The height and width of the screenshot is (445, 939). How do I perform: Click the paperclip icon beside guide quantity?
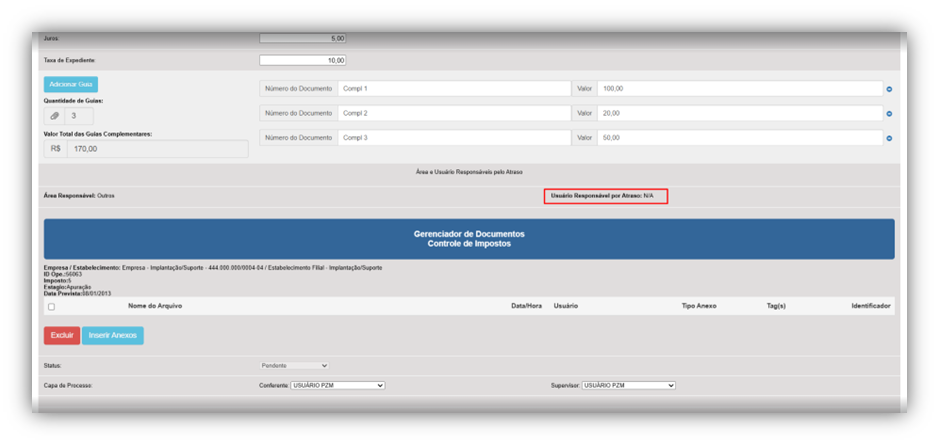pos(55,116)
